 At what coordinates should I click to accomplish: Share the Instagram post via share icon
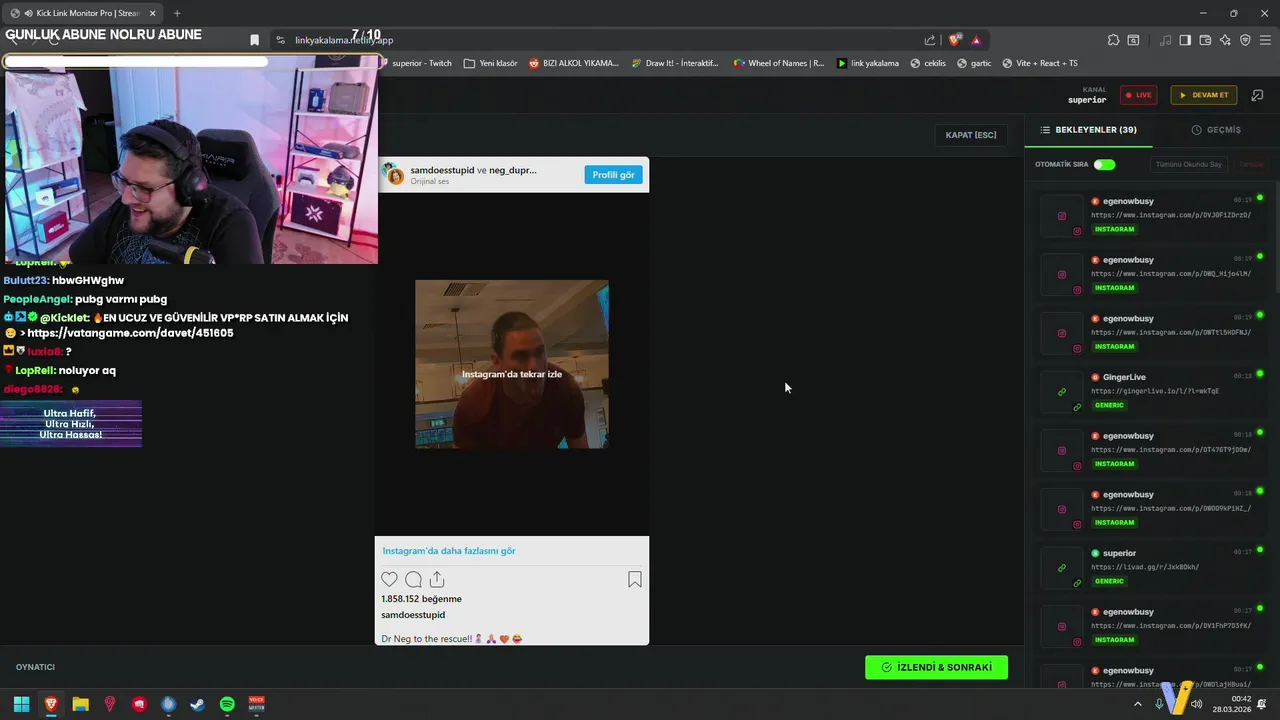click(437, 579)
